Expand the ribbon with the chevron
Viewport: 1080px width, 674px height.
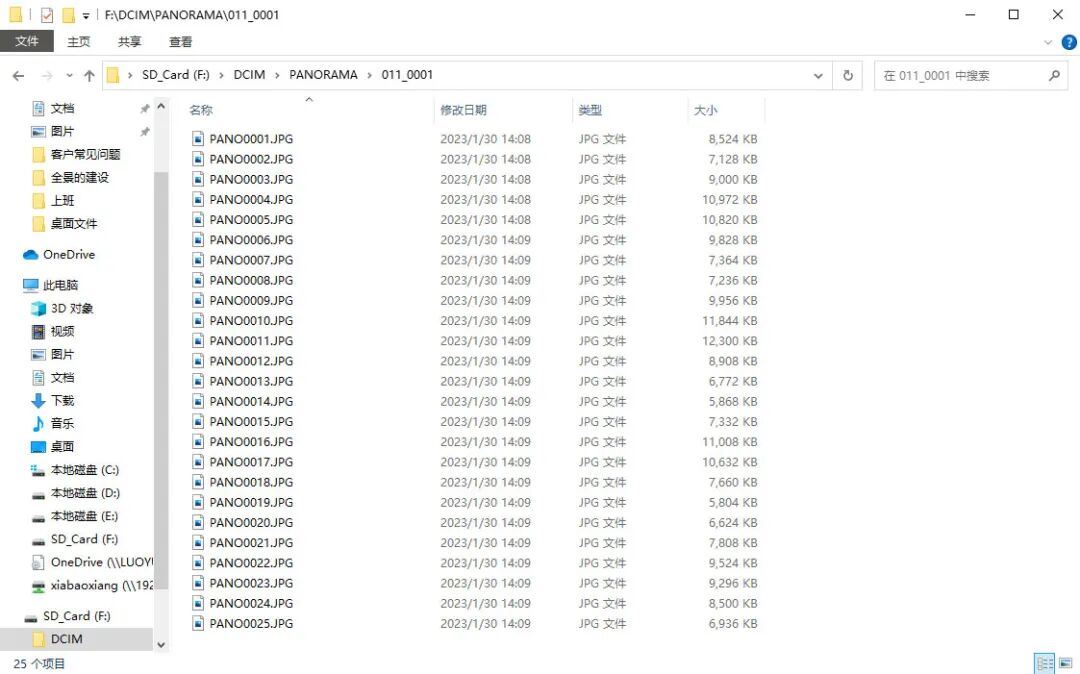click(x=1048, y=42)
